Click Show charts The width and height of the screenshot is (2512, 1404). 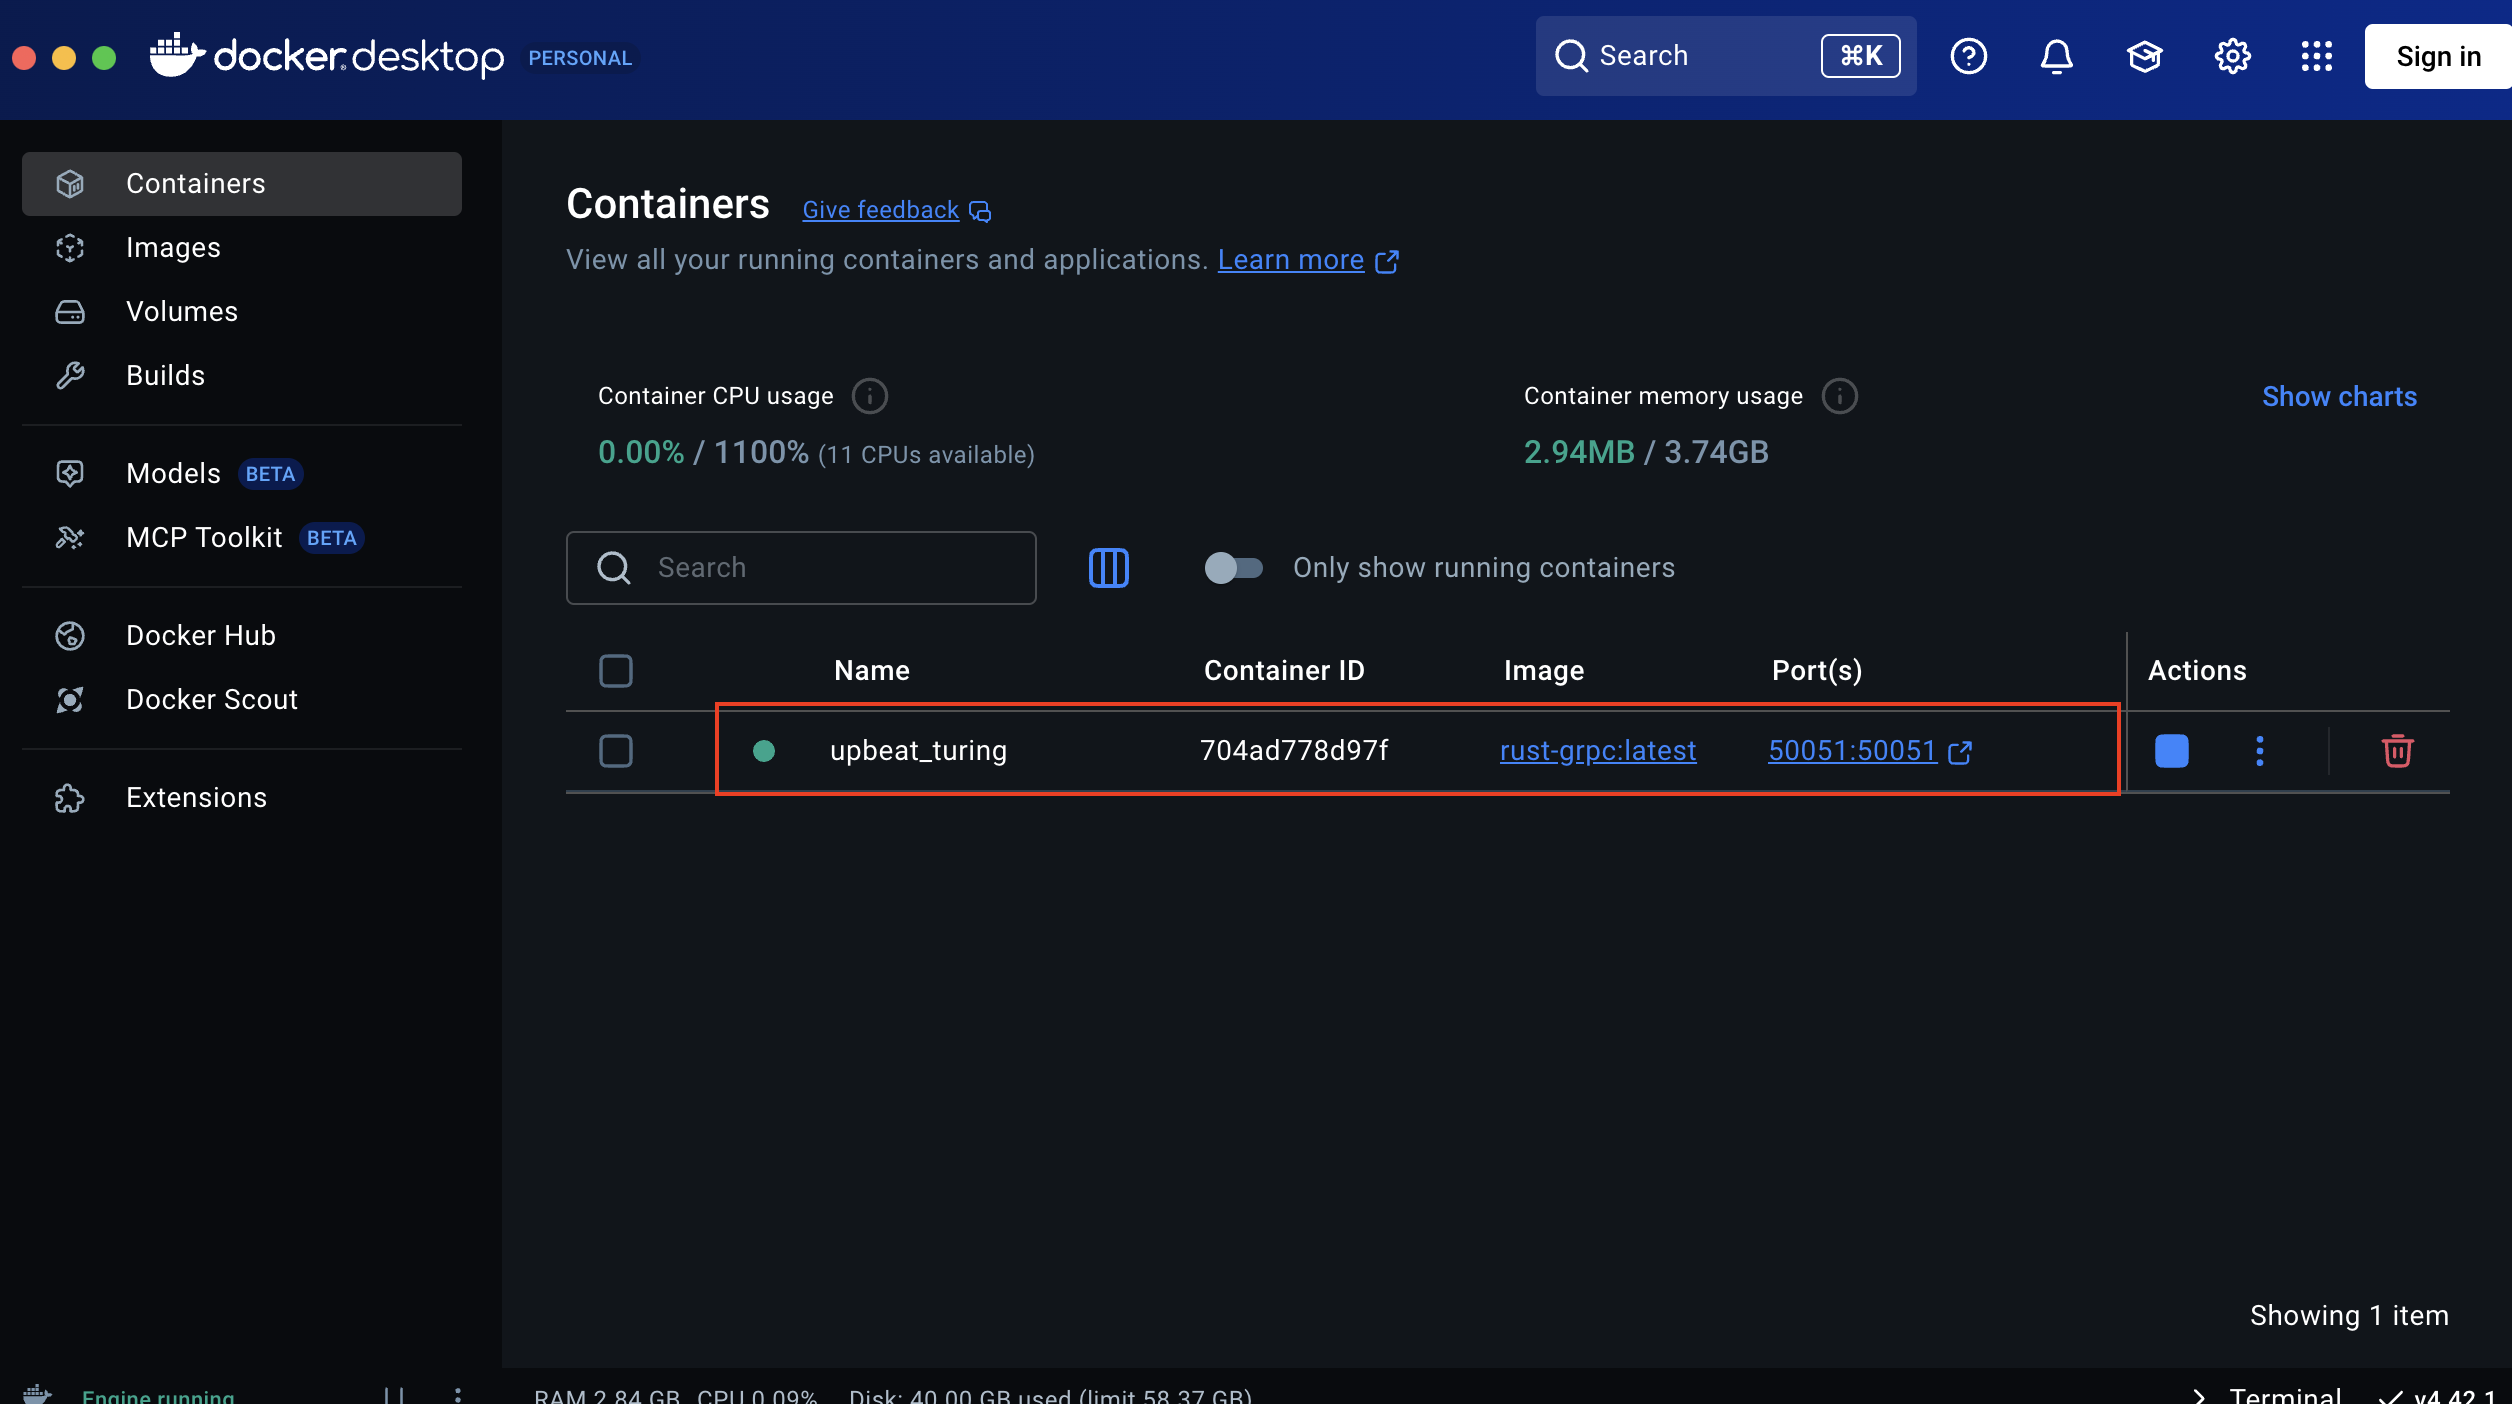[2340, 397]
